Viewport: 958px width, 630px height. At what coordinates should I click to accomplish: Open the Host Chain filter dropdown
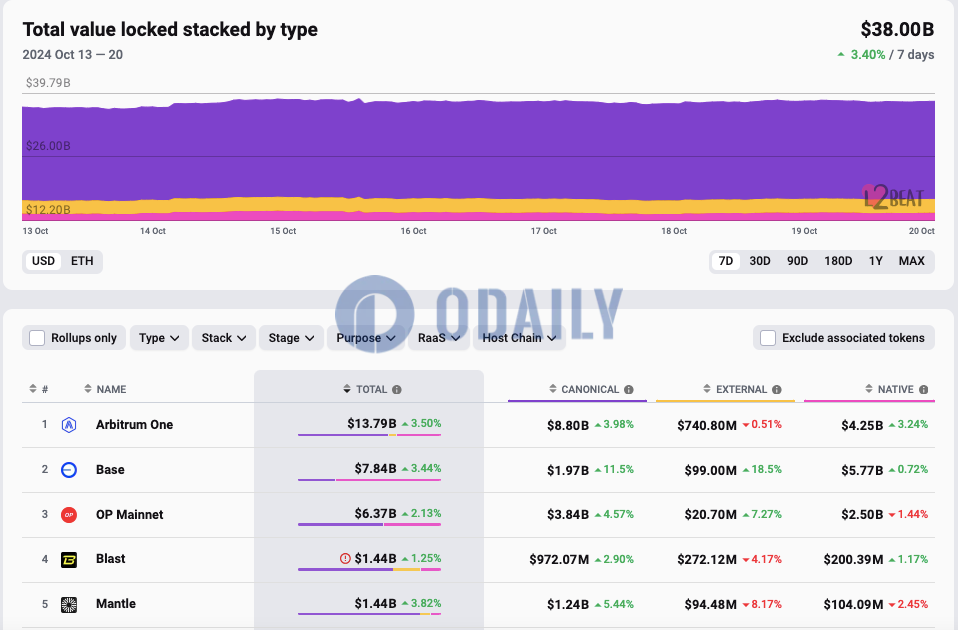click(x=519, y=338)
